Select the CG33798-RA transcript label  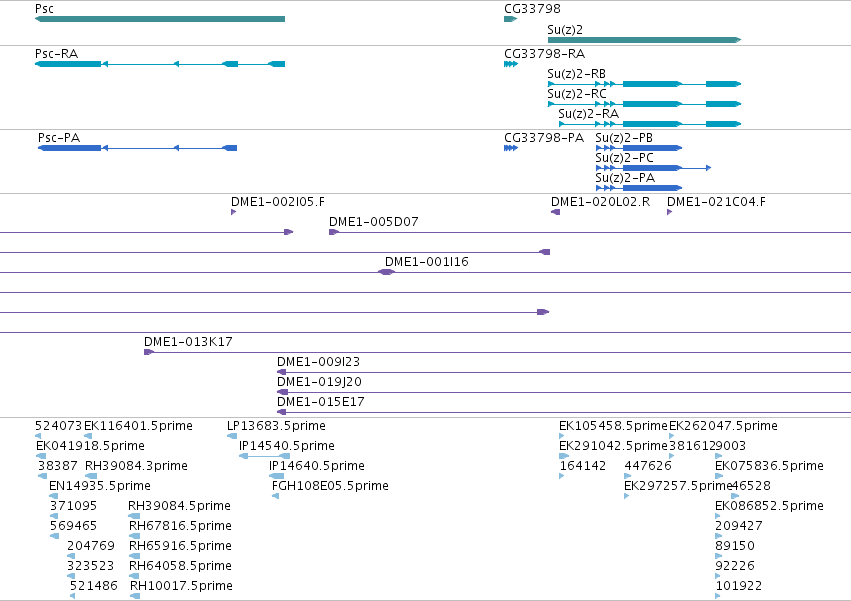point(544,54)
